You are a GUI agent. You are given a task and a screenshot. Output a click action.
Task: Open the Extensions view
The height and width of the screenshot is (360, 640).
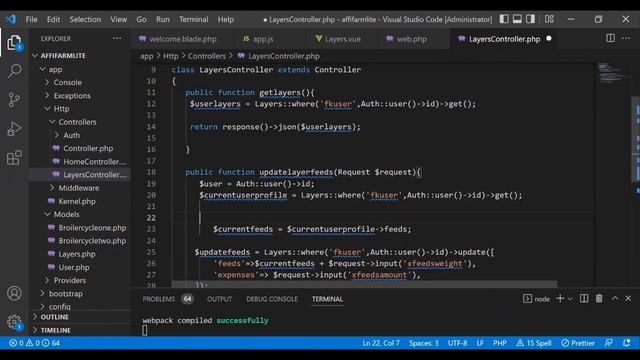click(x=14, y=158)
